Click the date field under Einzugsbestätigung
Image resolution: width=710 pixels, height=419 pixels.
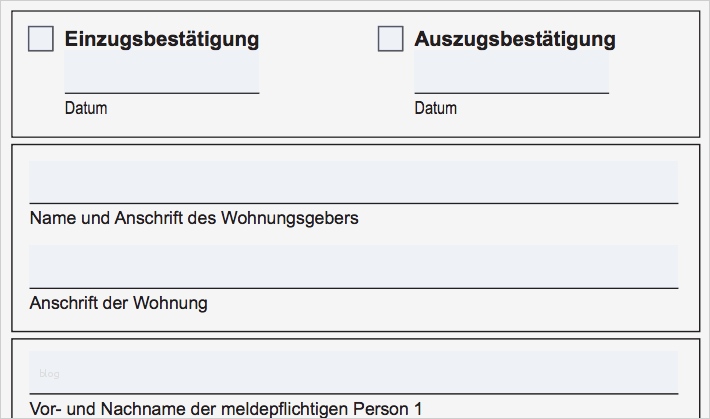(x=162, y=73)
